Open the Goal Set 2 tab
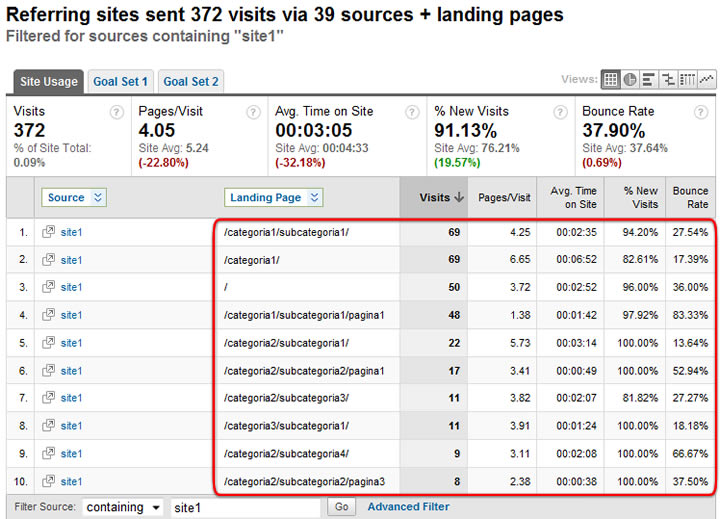 point(191,81)
